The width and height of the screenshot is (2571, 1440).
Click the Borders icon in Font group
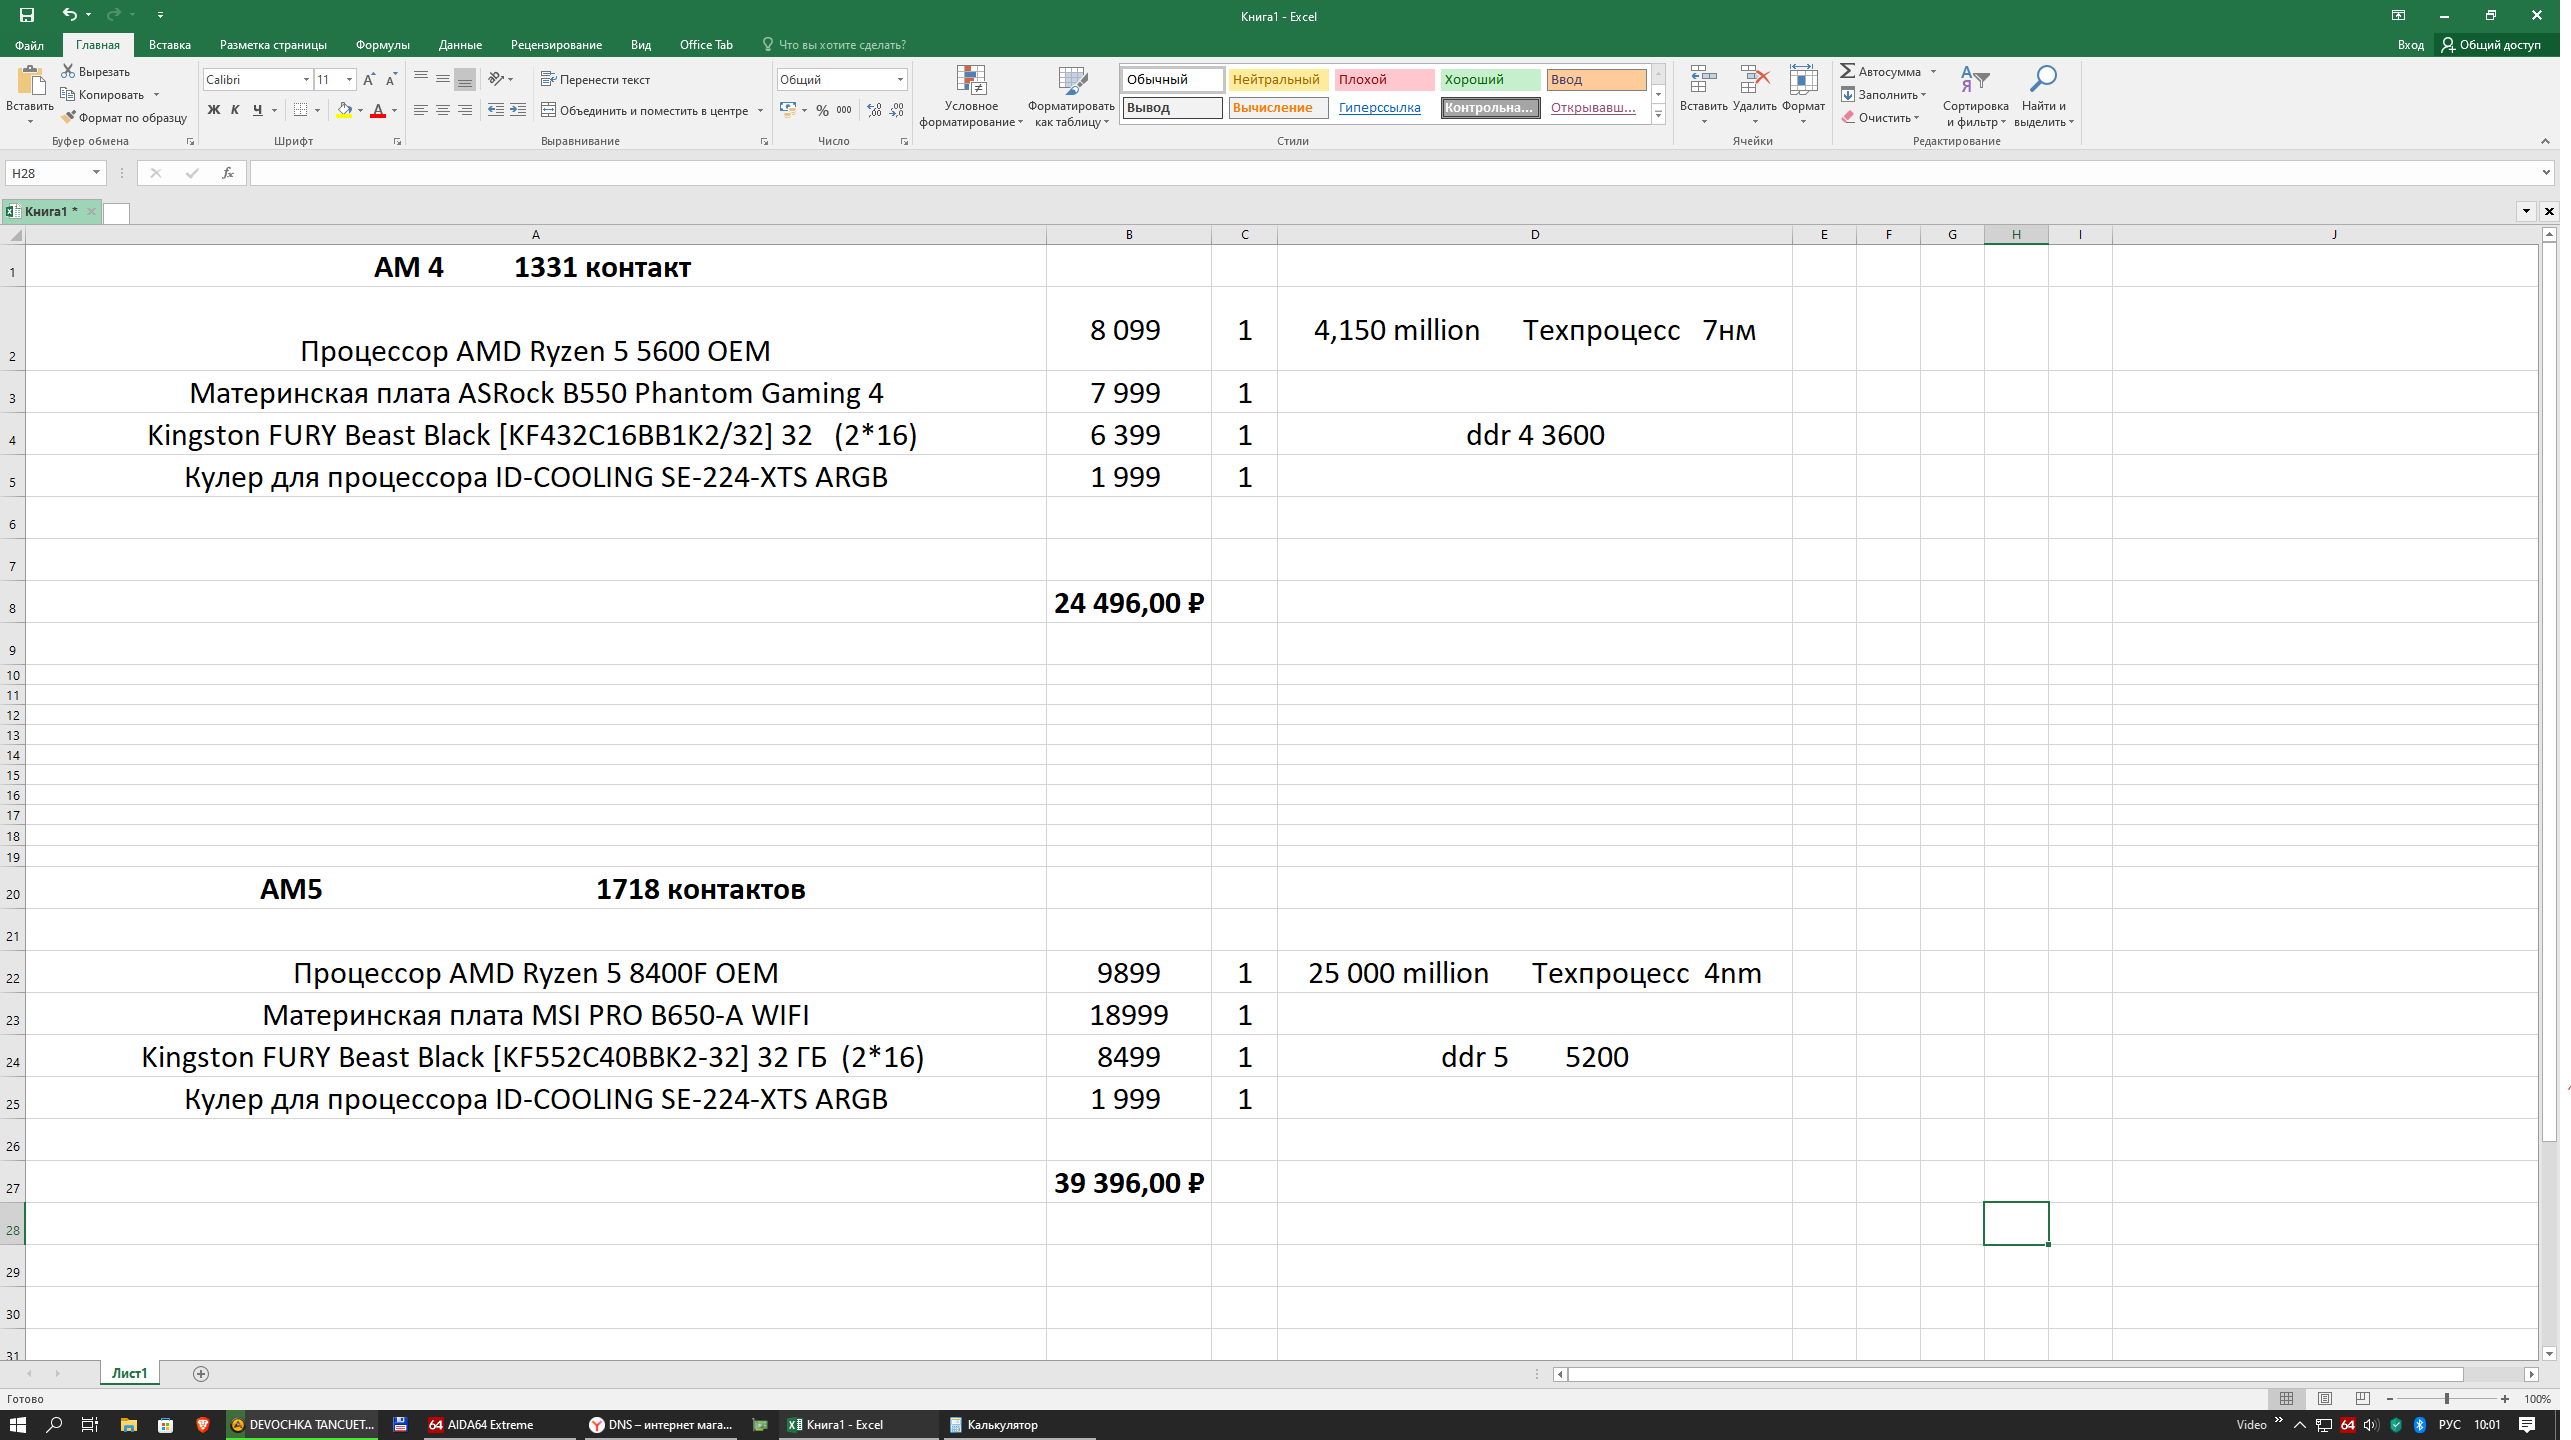(301, 111)
